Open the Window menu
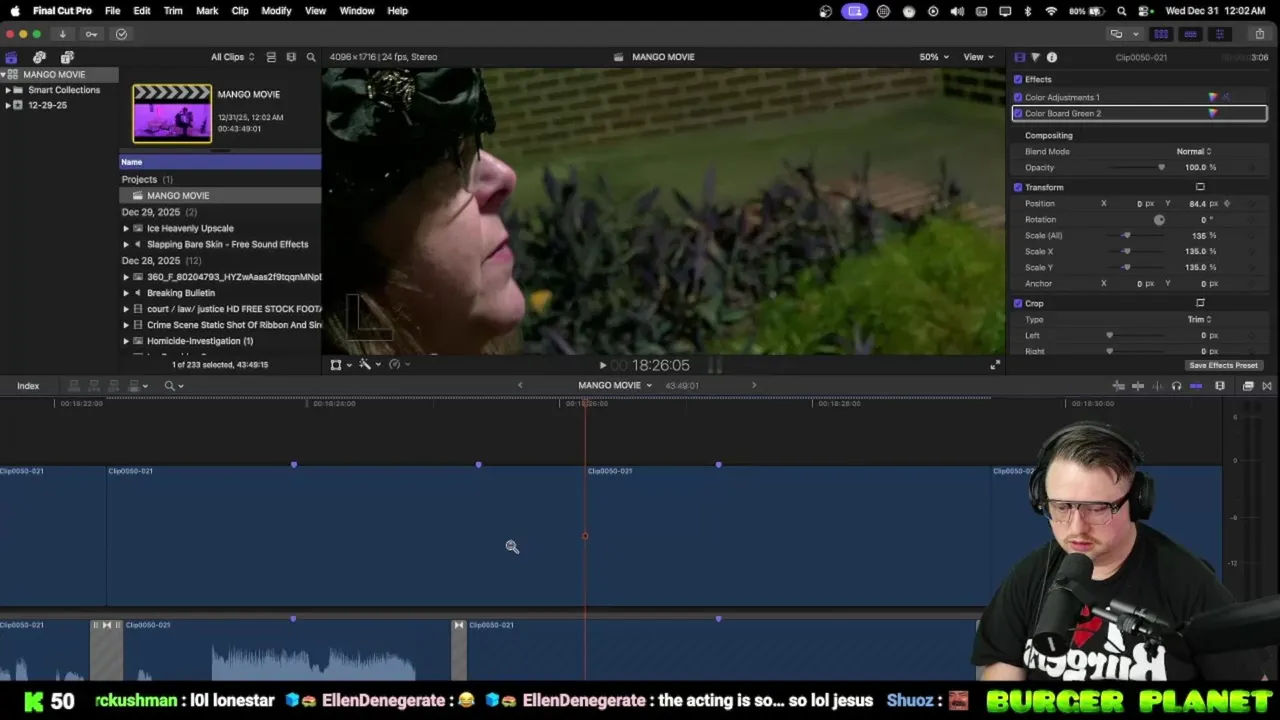 pos(357,11)
